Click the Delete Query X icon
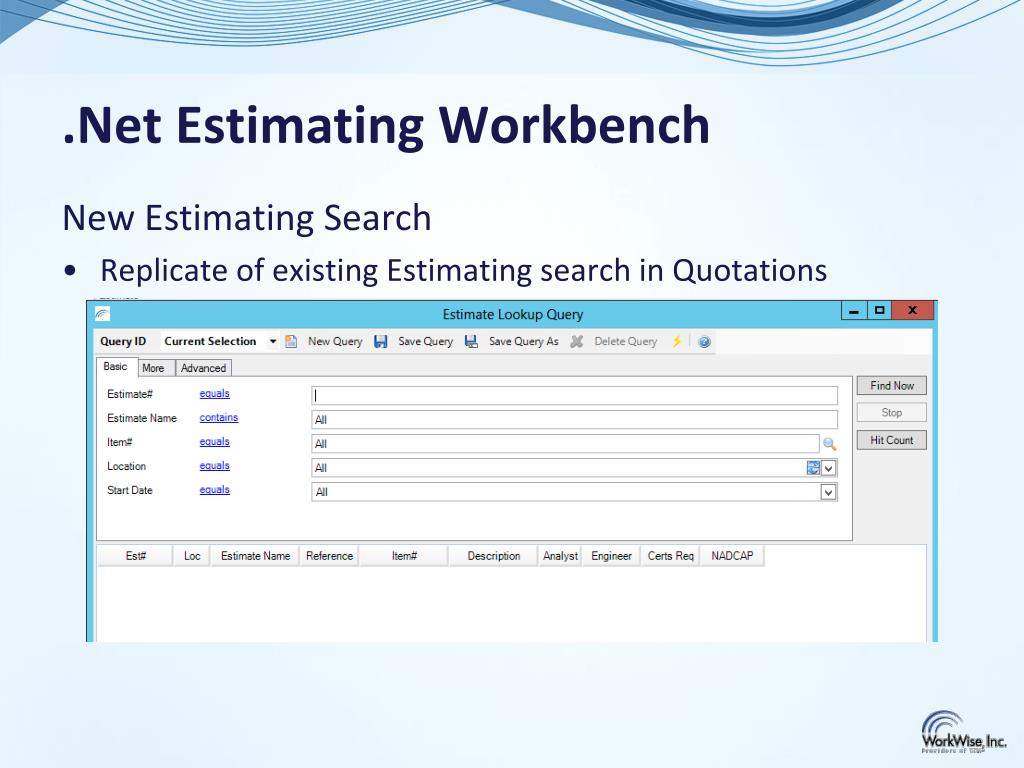 tap(577, 341)
